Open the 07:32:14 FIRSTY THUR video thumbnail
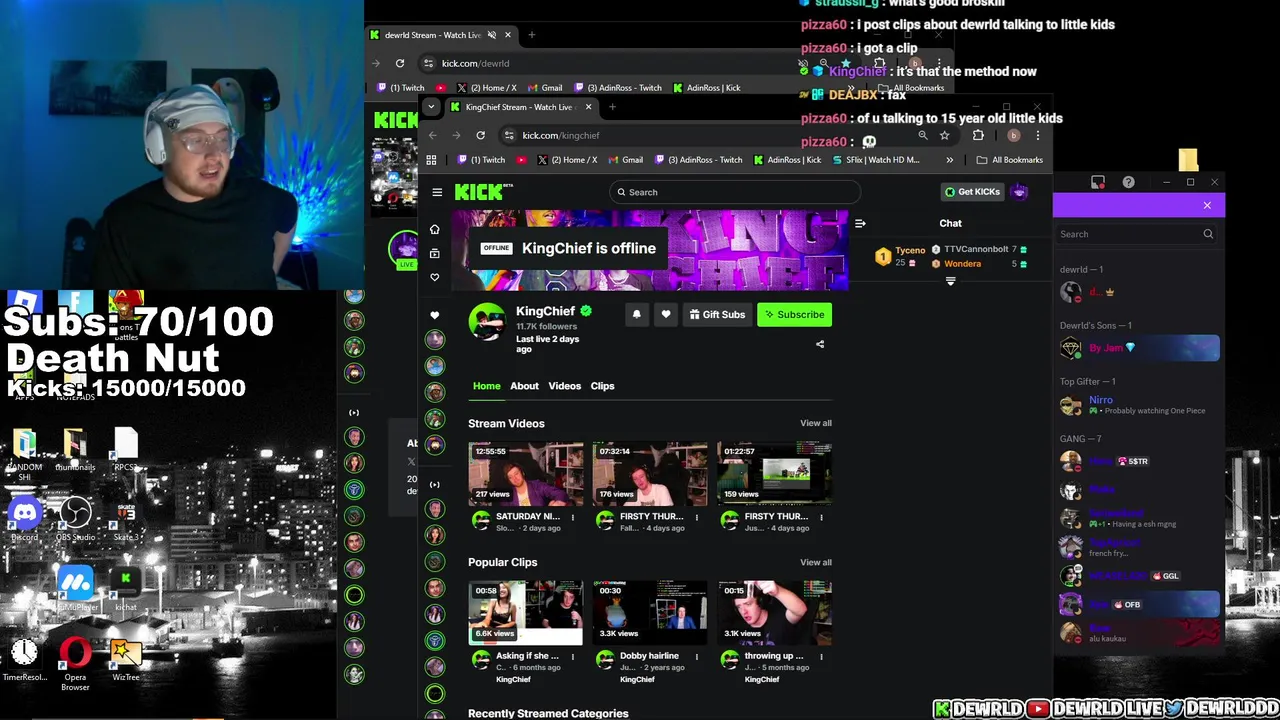Screen dimensions: 1280x720 [x=650, y=473]
